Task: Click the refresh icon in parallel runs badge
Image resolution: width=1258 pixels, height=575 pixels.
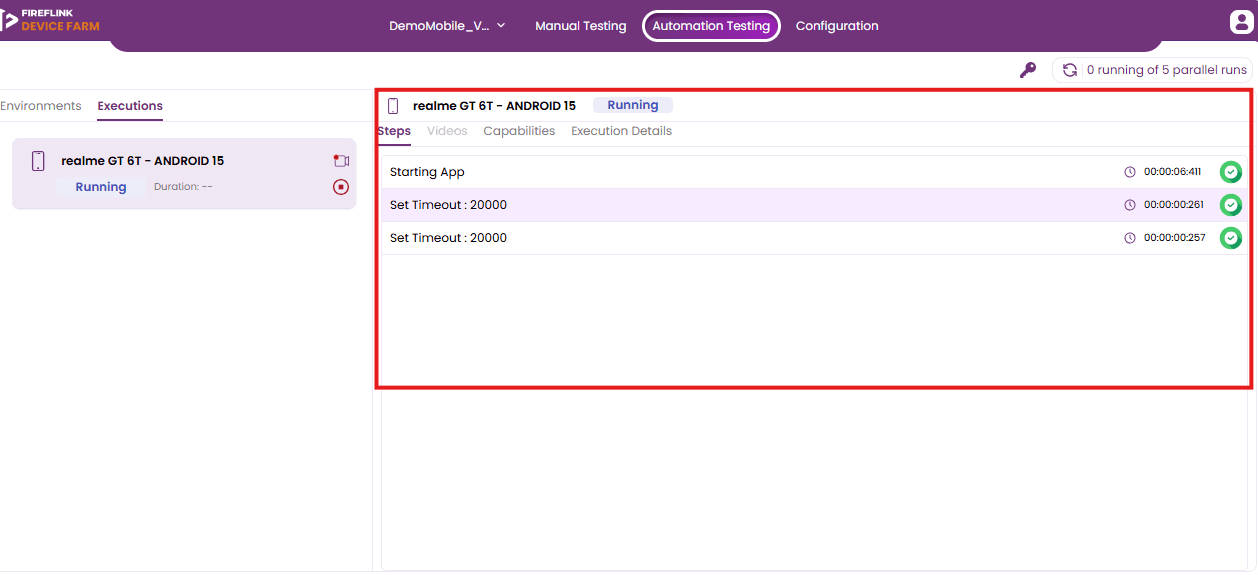Action: coord(1070,70)
